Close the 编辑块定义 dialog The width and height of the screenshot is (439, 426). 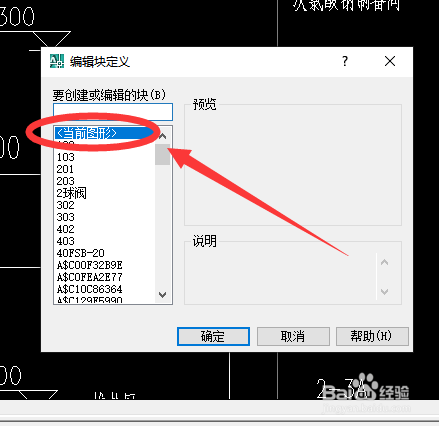tap(390, 61)
